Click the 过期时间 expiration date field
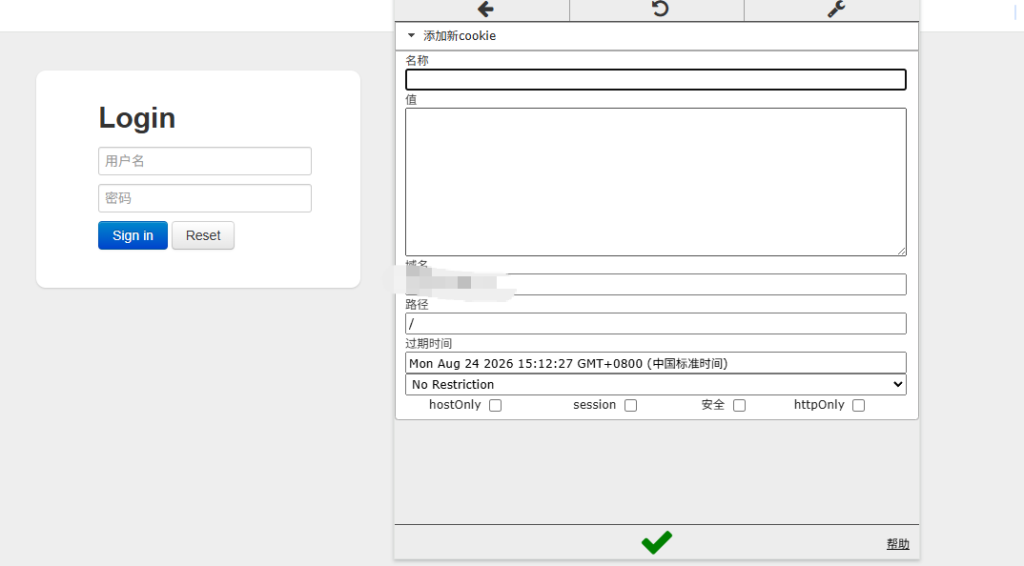Viewport: 1024px width, 566px height. point(655,363)
